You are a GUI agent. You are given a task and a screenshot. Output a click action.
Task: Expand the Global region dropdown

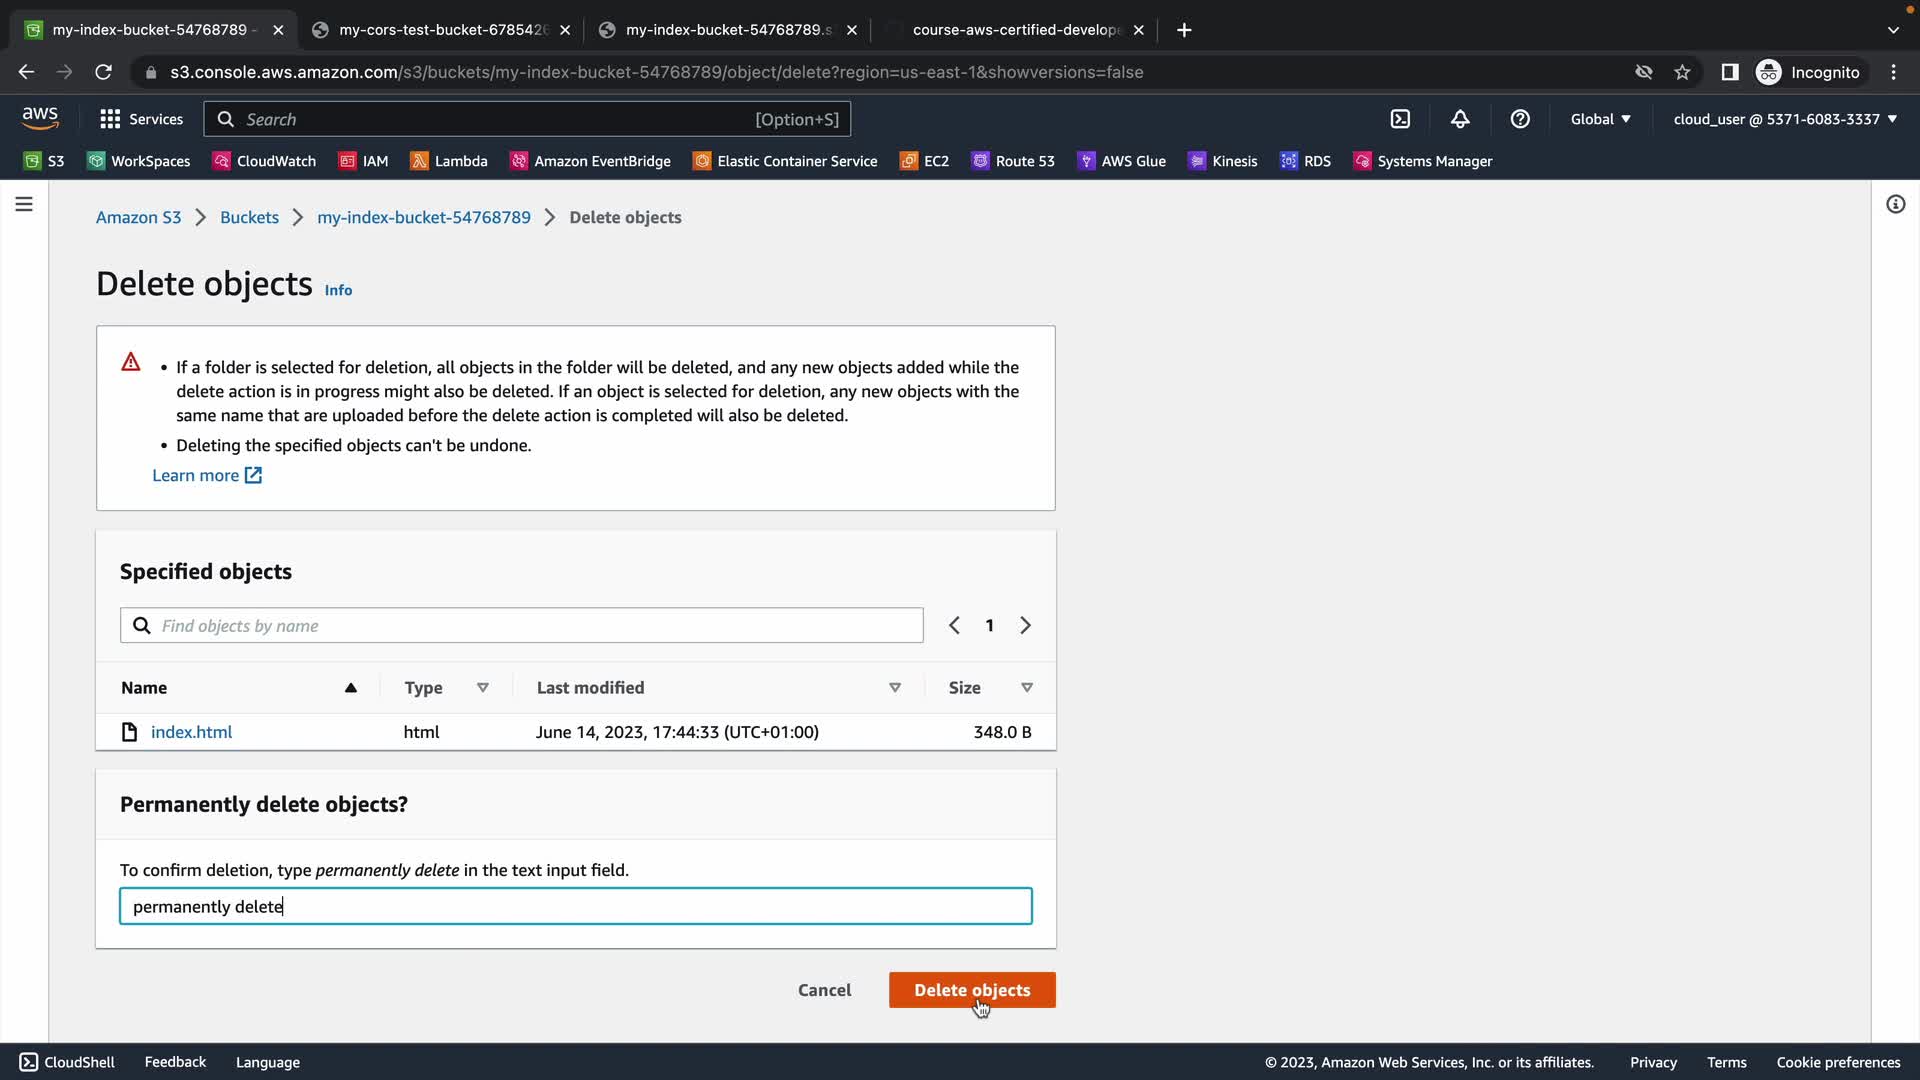coord(1600,119)
